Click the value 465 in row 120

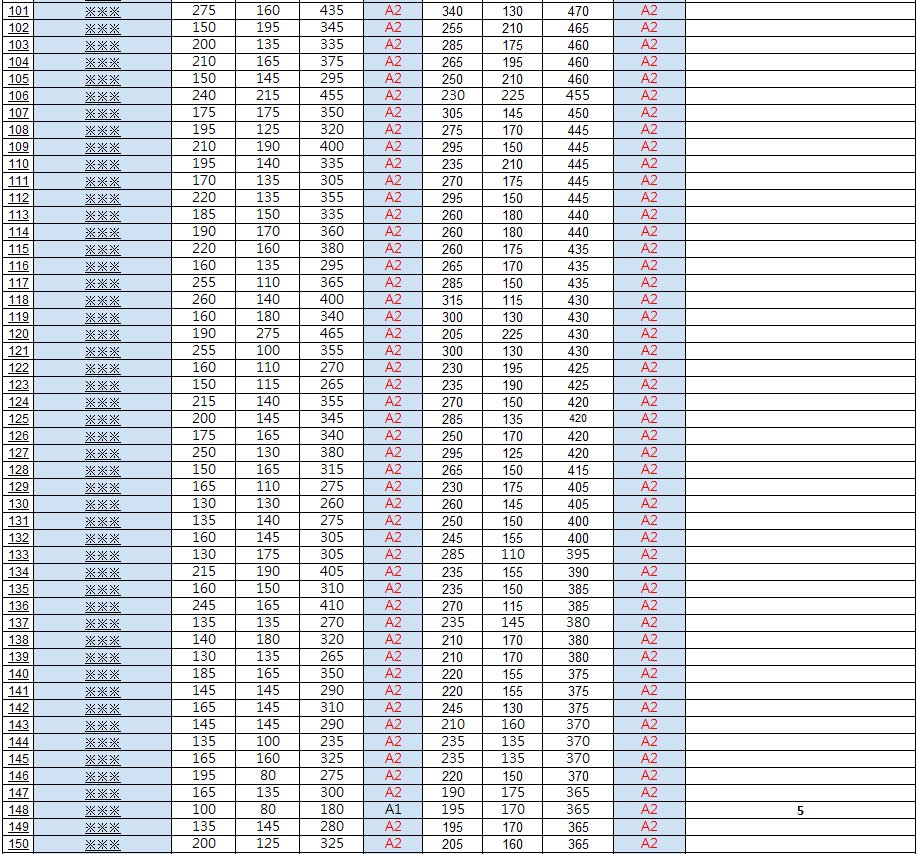tap(331, 334)
